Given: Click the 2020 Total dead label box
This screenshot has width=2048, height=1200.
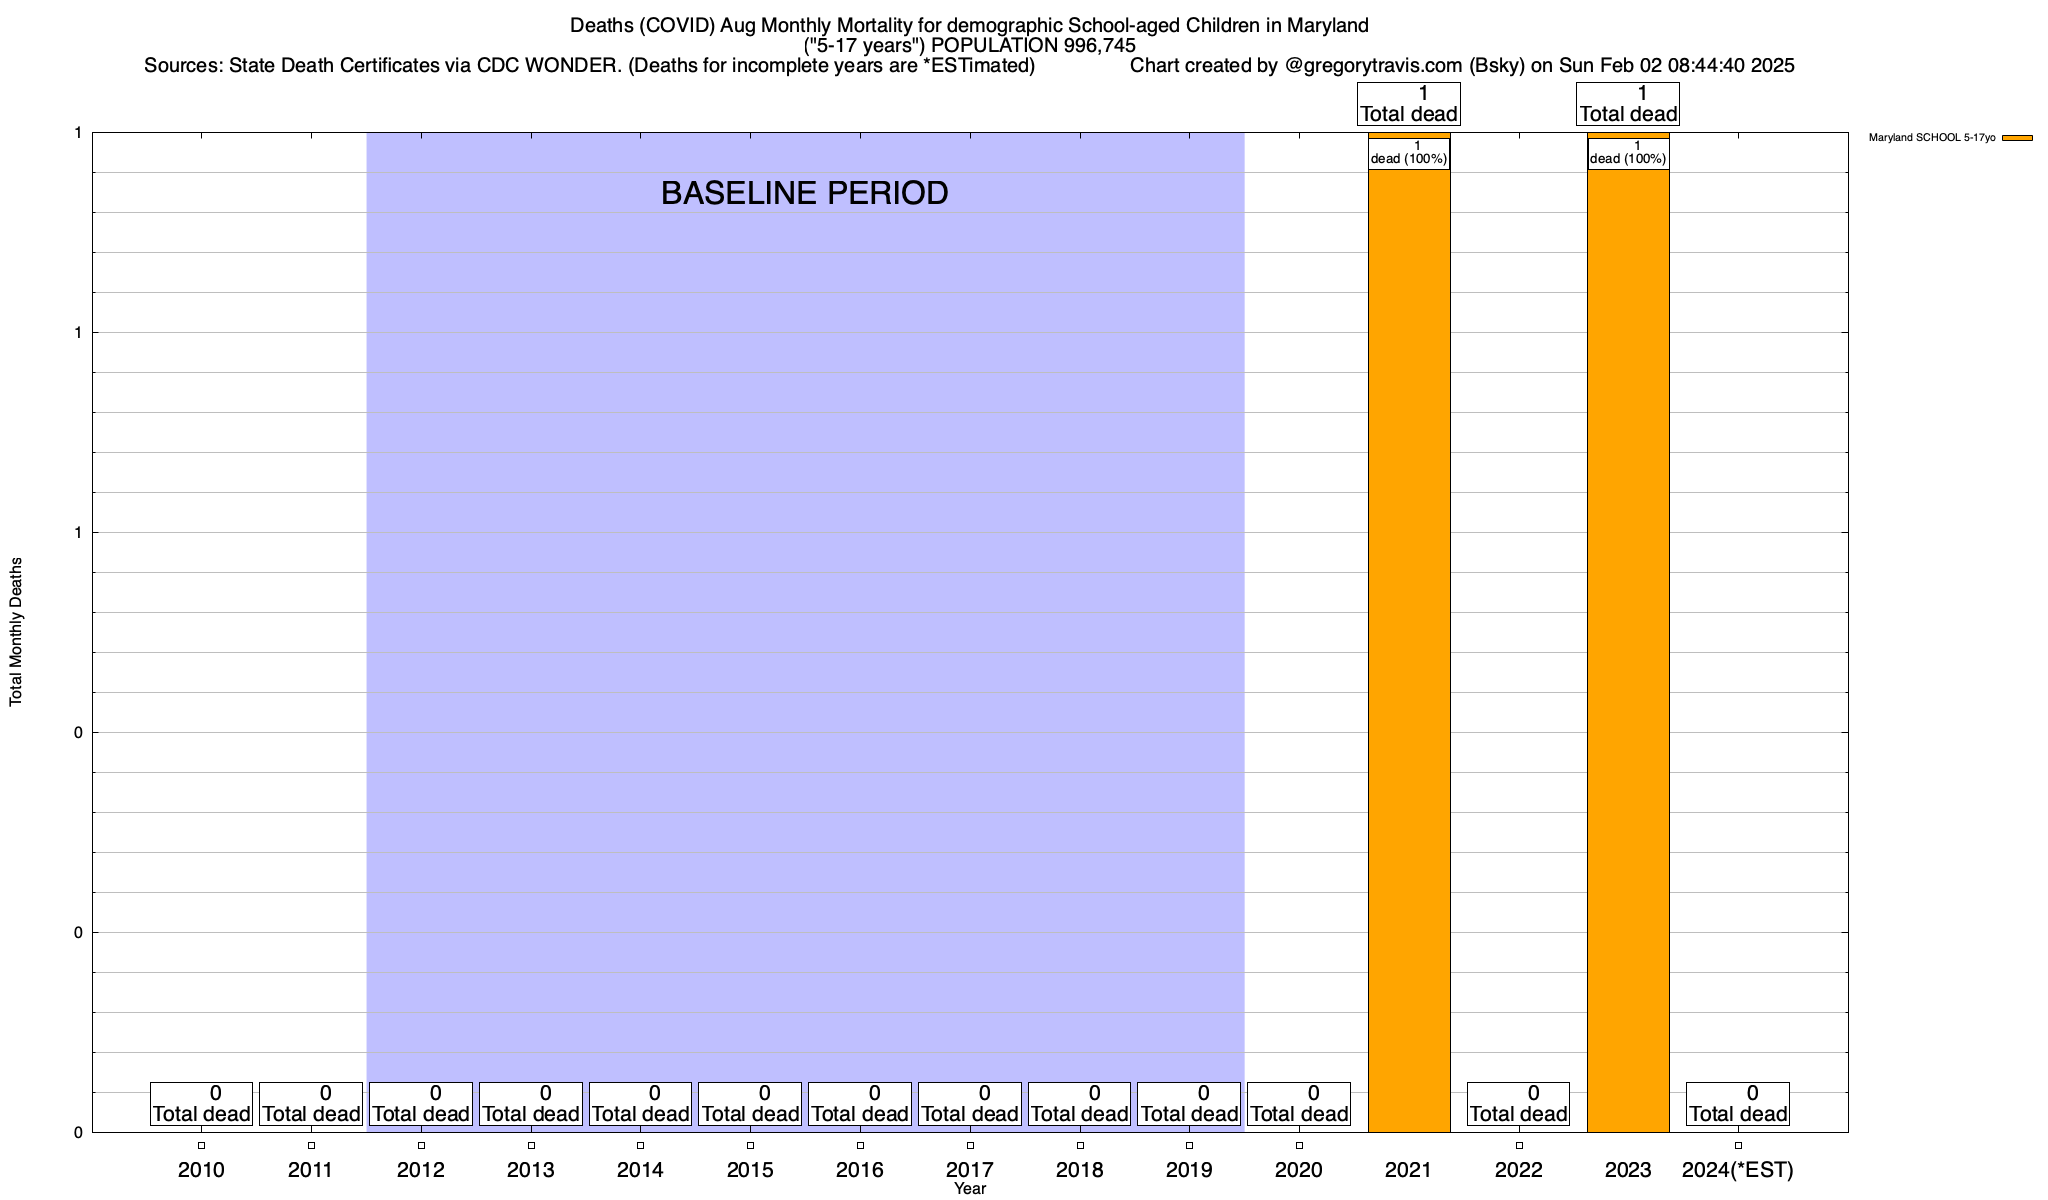Looking at the screenshot, I should tap(1299, 1104).
